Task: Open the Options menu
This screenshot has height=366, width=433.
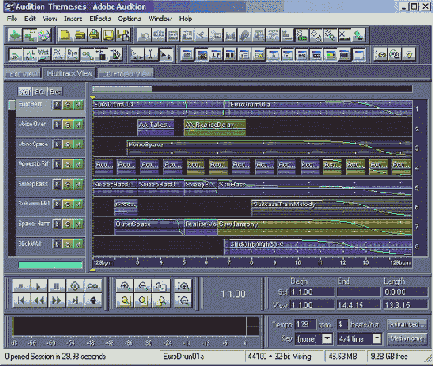Action: point(129,19)
